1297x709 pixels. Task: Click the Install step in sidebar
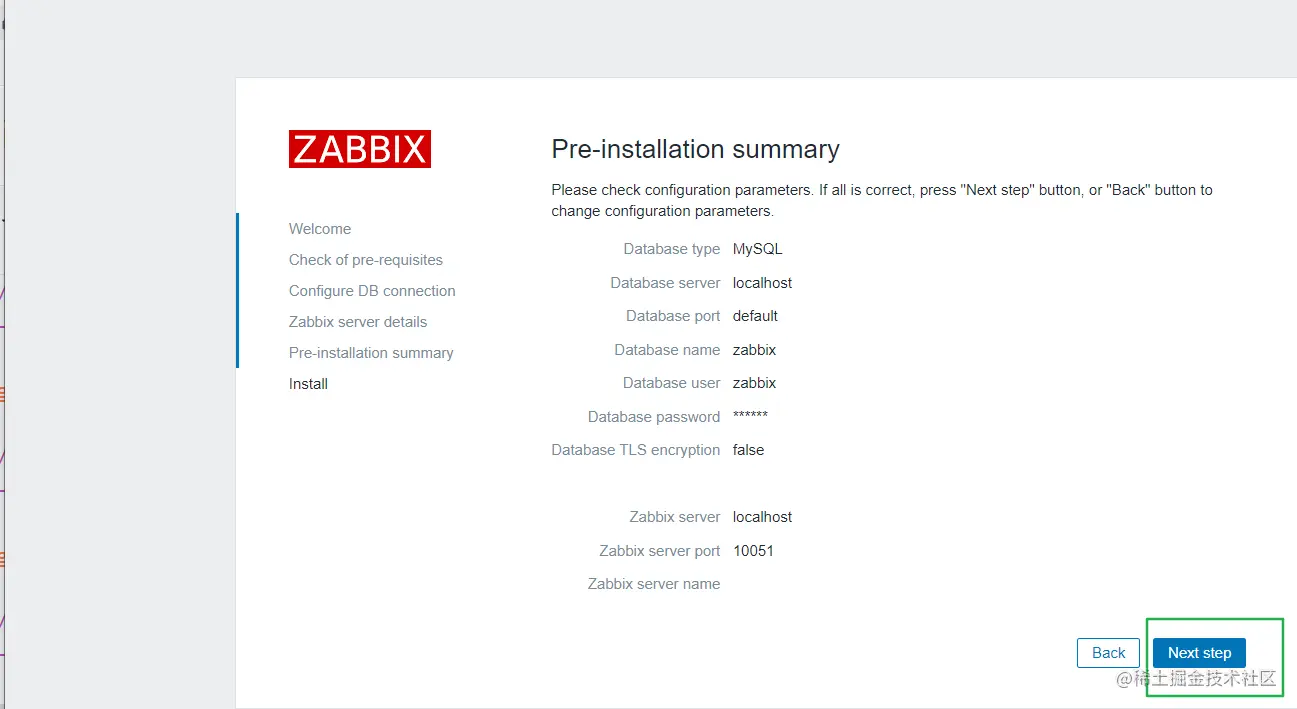pos(308,384)
